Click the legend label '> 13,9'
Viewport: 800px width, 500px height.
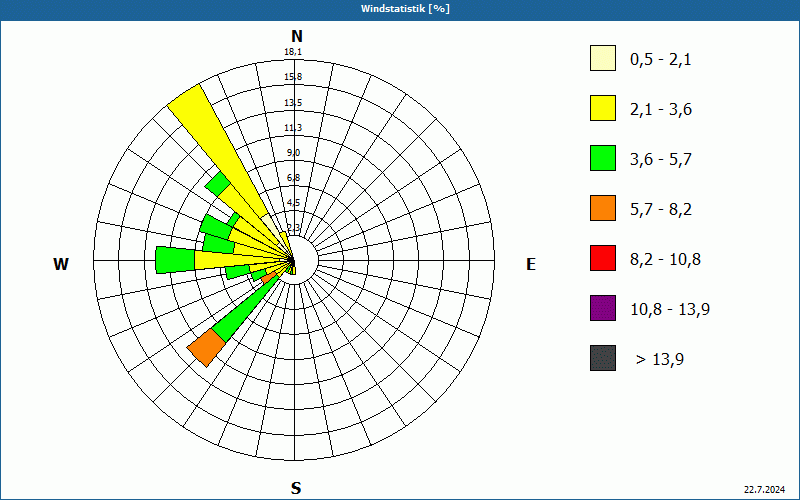660,360
